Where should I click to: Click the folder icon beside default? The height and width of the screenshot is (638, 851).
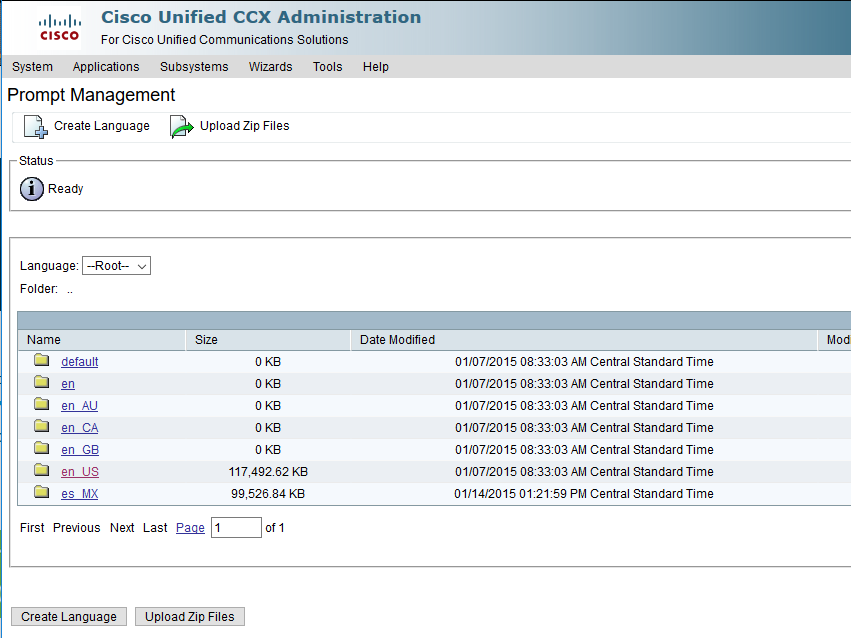tap(42, 360)
